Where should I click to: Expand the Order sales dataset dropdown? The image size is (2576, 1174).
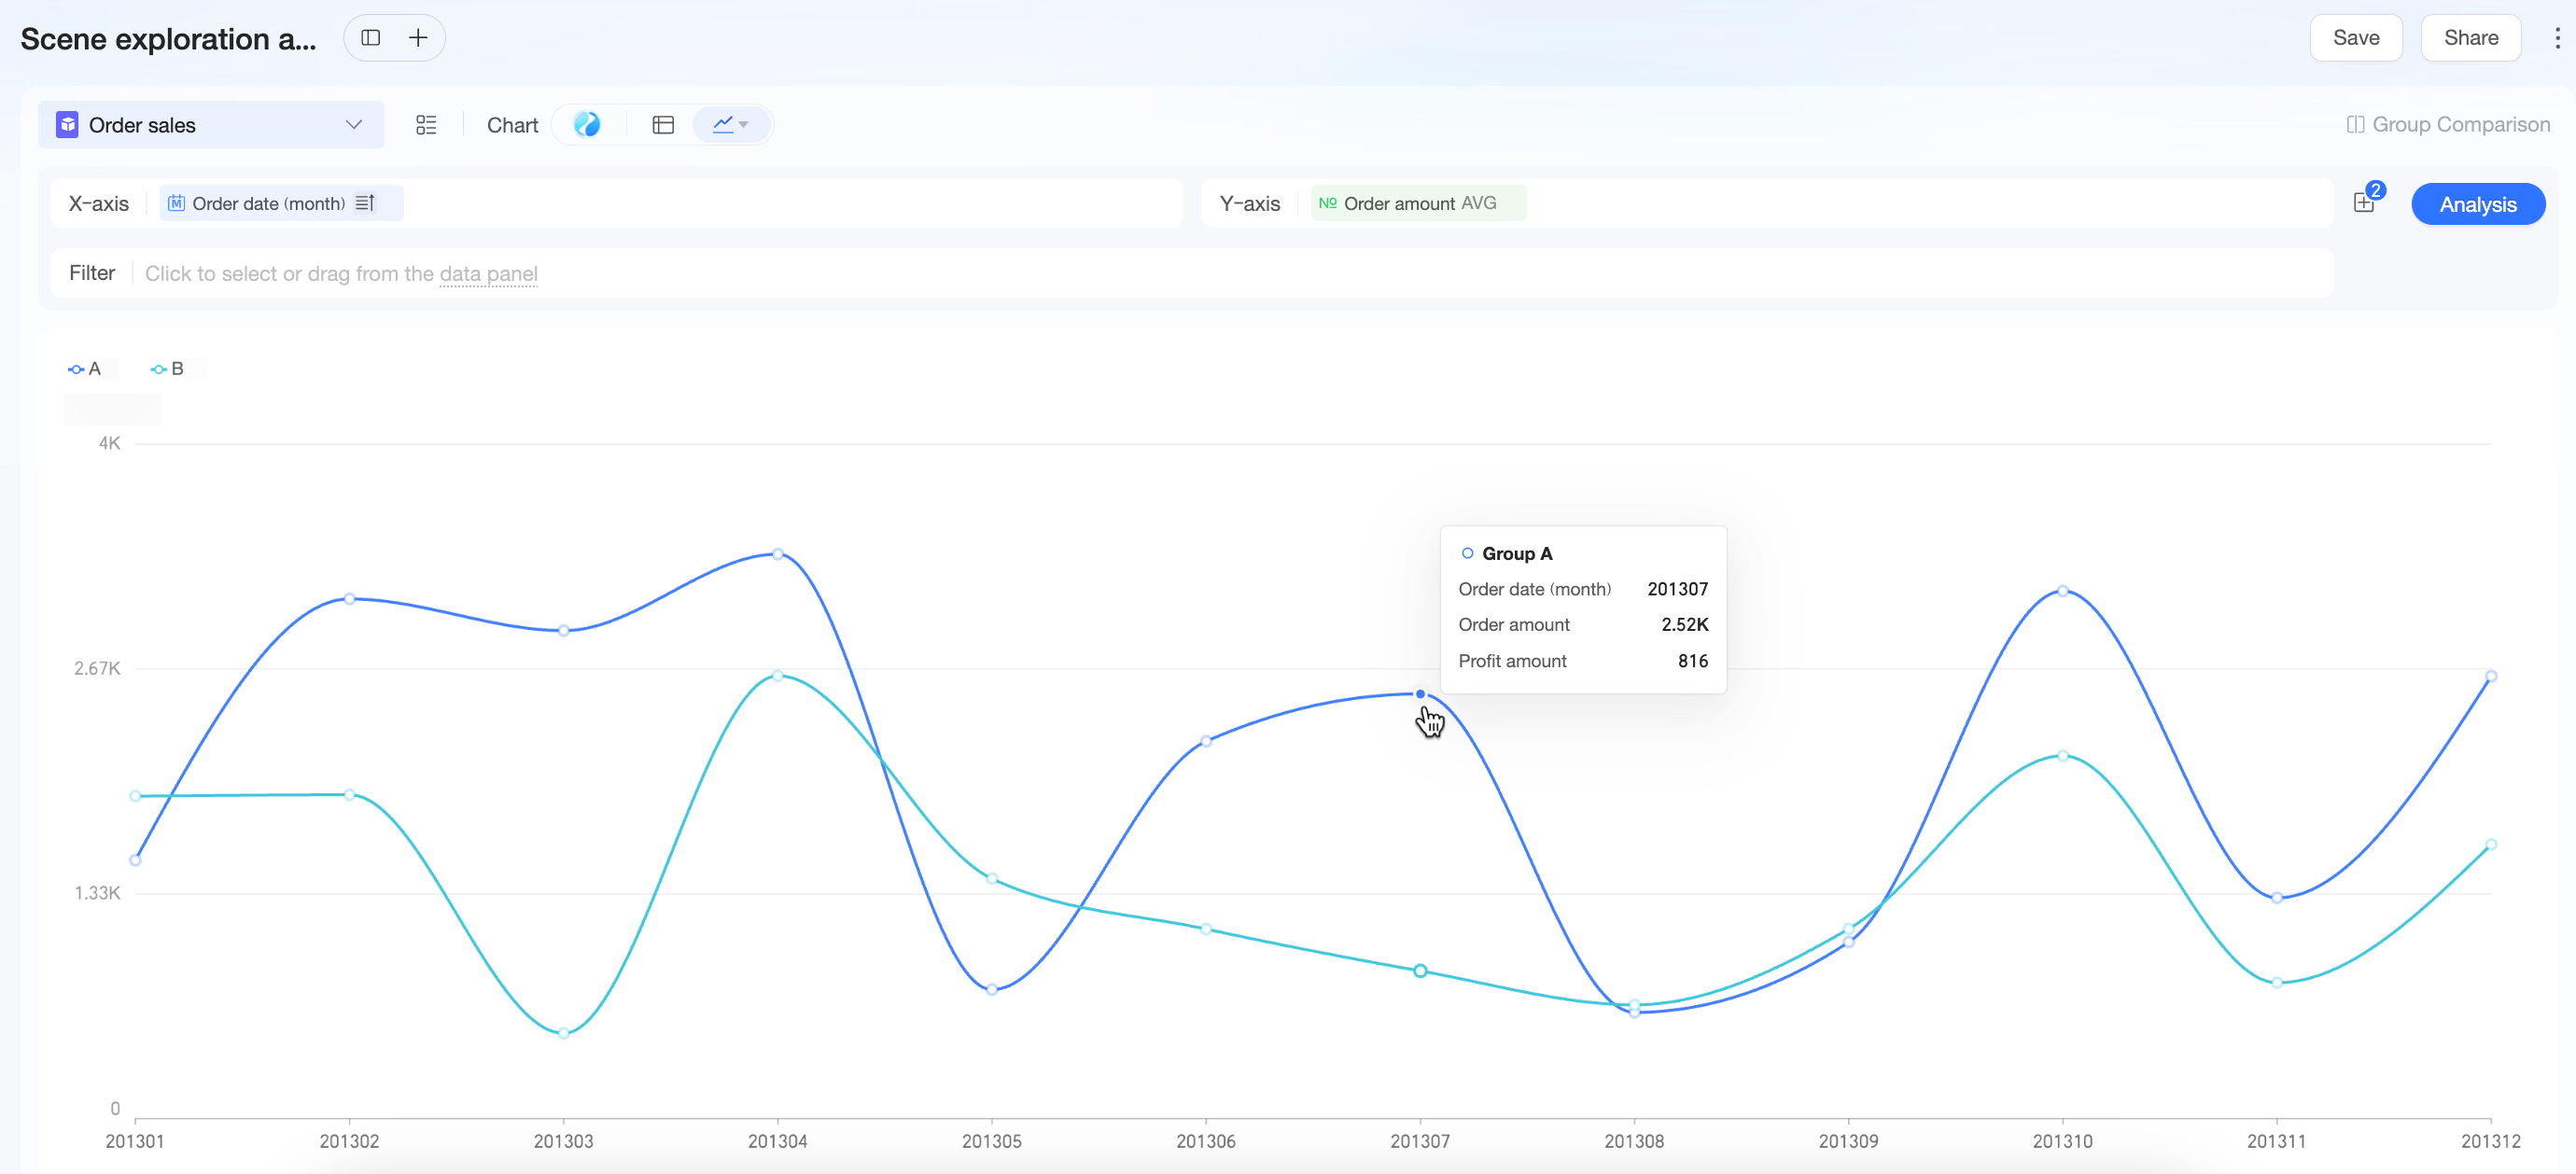coord(211,125)
